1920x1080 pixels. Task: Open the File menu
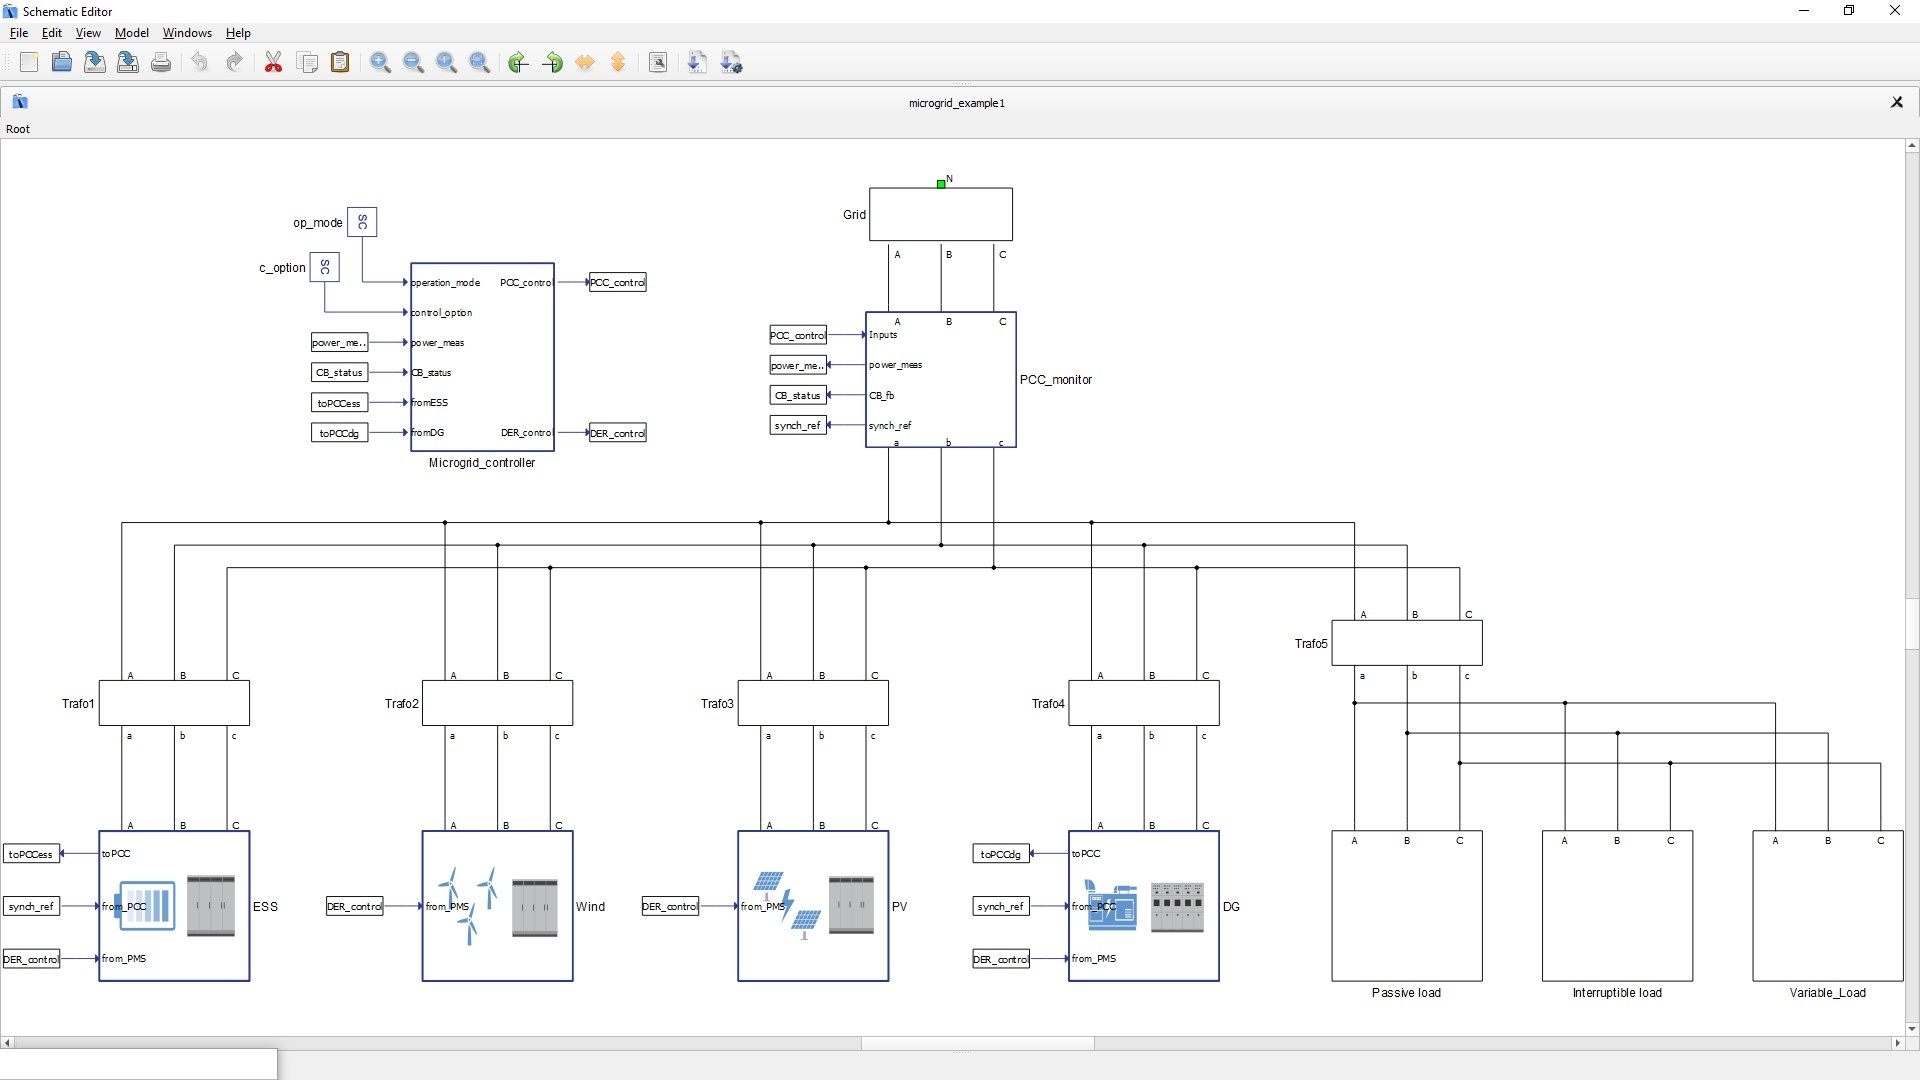click(18, 33)
